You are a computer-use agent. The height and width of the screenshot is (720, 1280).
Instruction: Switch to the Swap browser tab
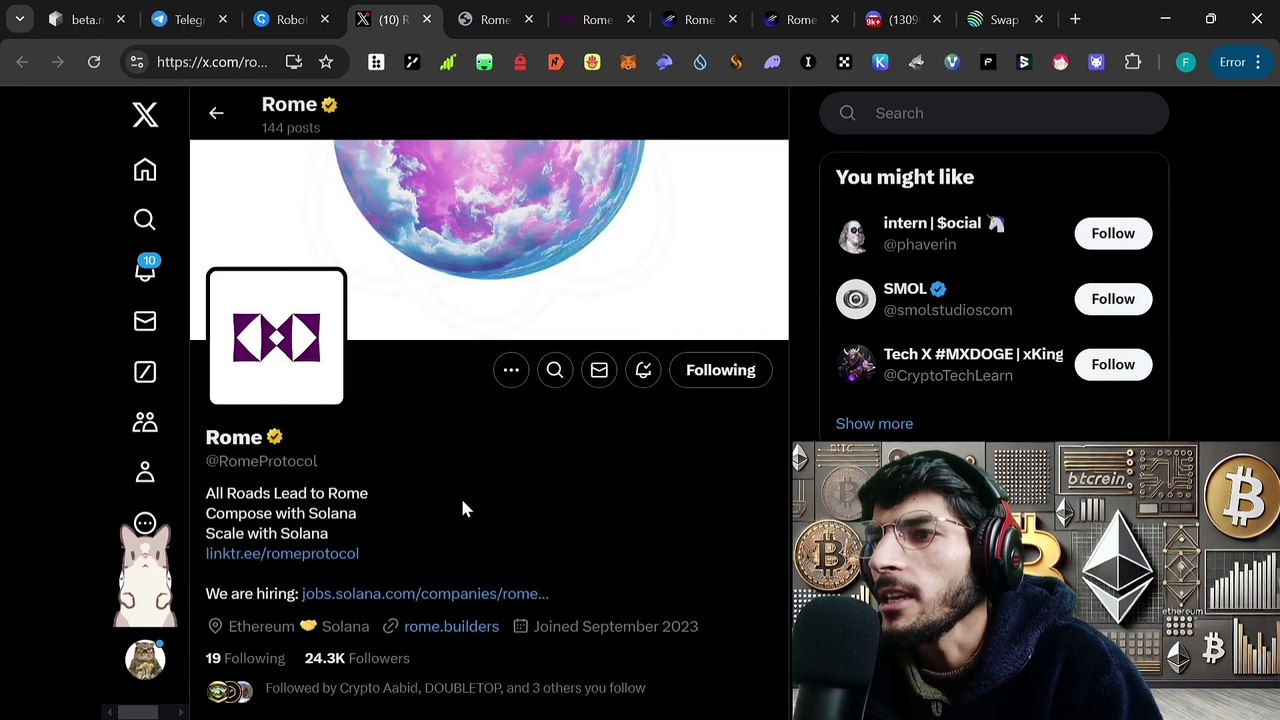tap(1004, 19)
